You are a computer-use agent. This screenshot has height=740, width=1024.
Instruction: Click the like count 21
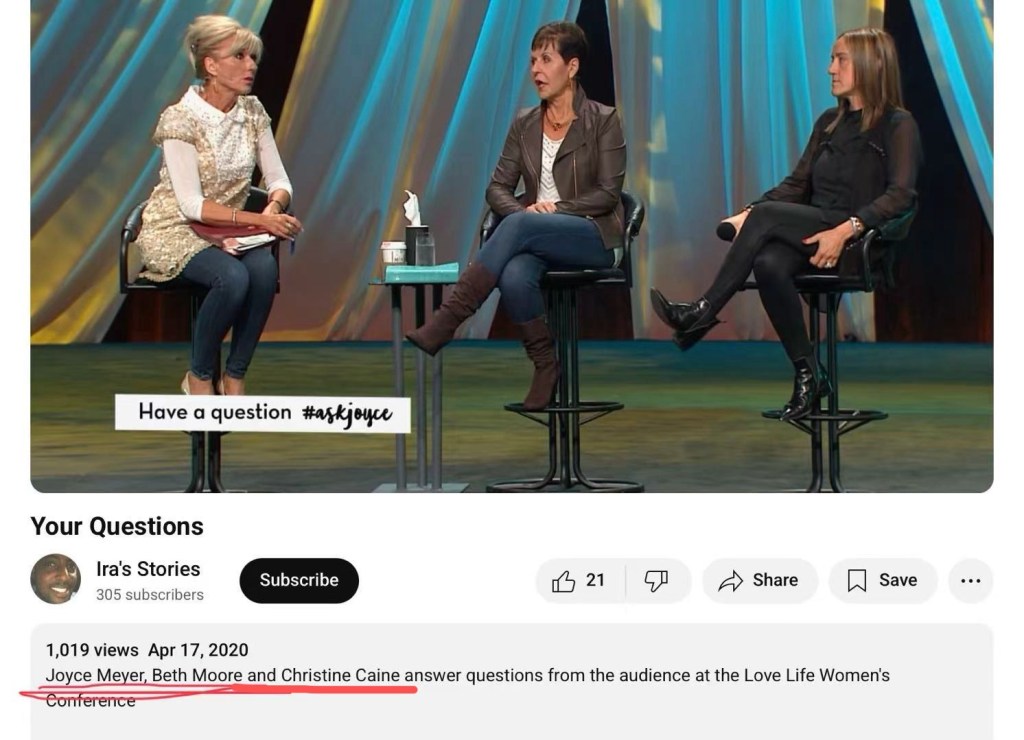tap(595, 581)
